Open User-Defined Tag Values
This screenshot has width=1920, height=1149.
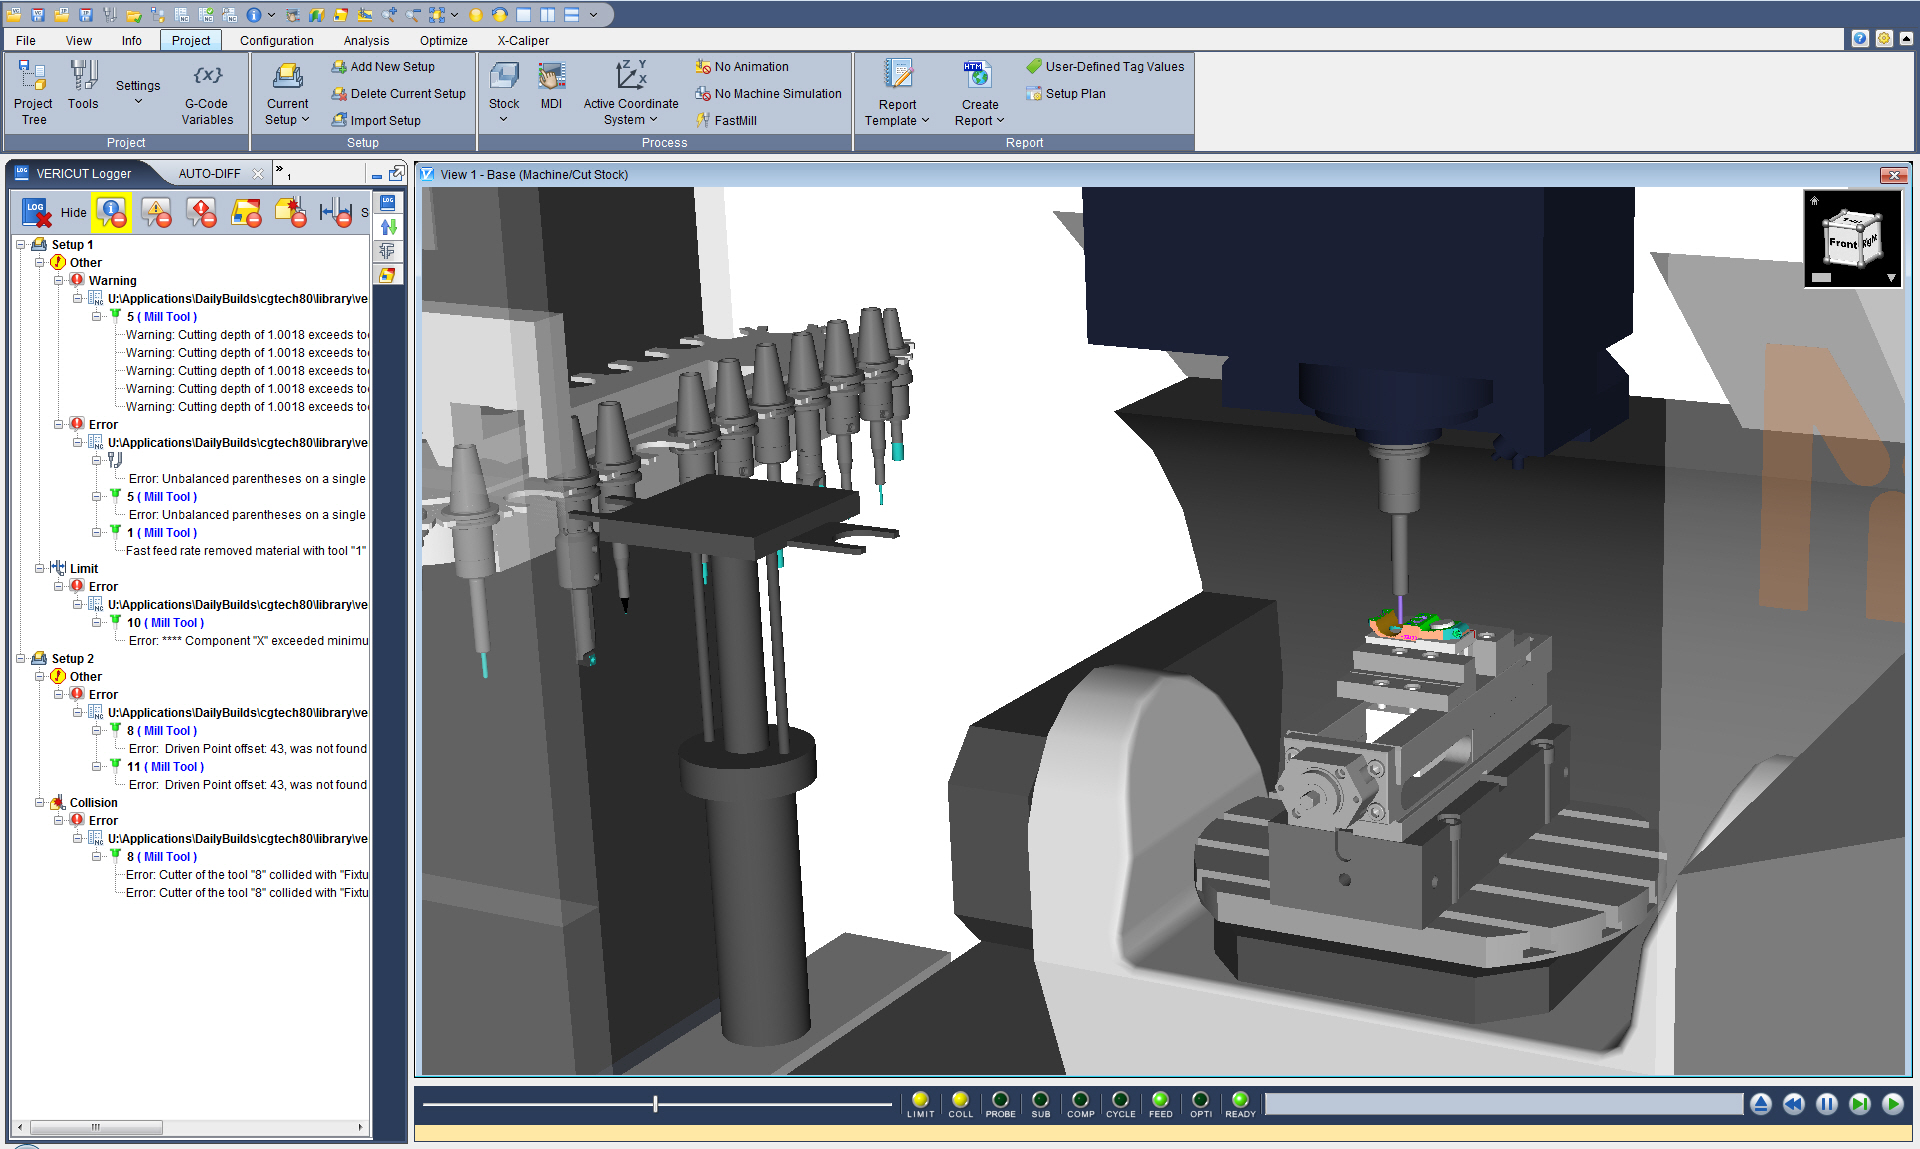coord(1105,67)
